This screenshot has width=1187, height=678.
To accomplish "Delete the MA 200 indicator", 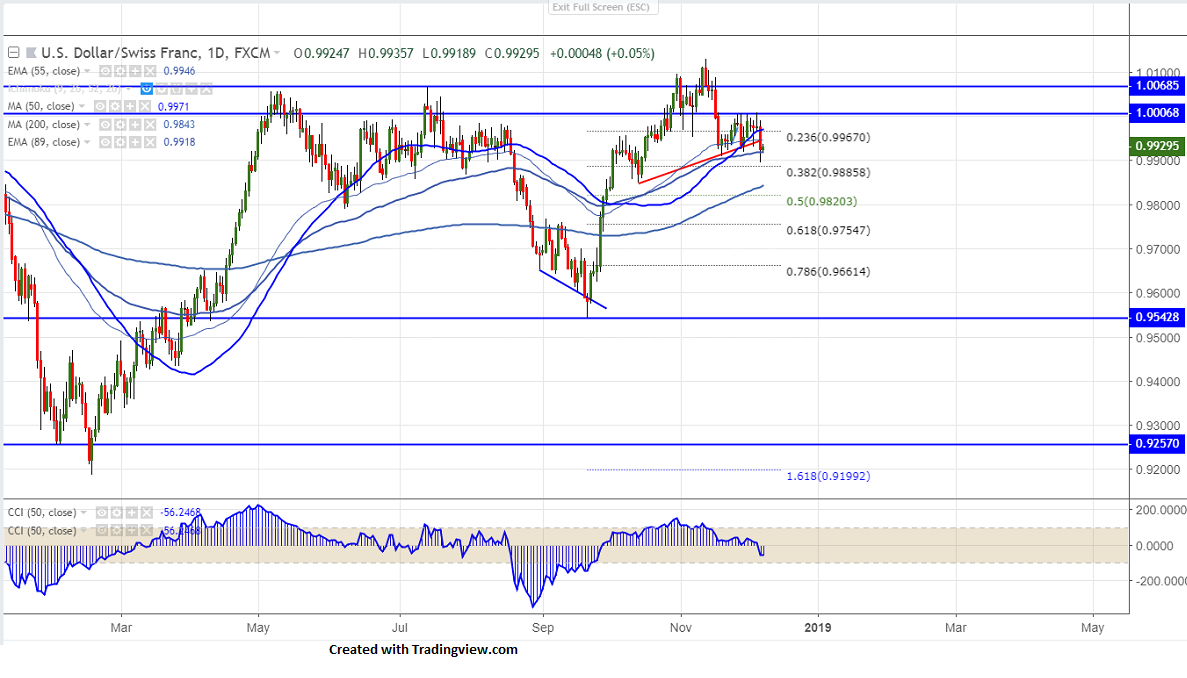I will point(151,124).
